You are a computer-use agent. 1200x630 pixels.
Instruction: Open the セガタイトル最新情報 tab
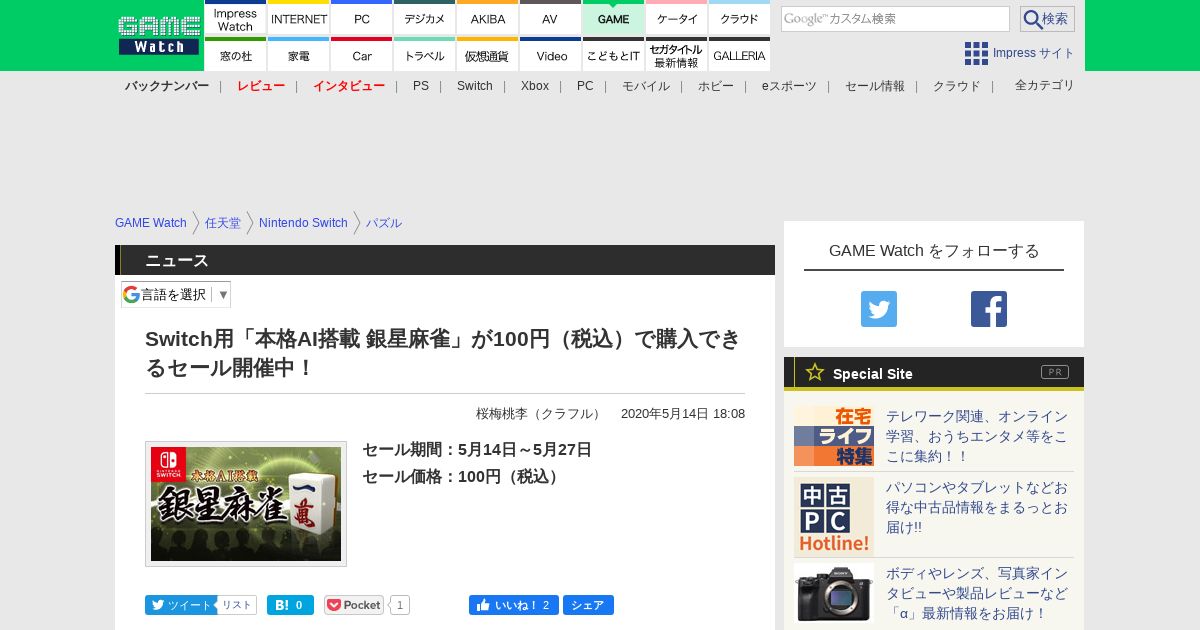pos(677,55)
